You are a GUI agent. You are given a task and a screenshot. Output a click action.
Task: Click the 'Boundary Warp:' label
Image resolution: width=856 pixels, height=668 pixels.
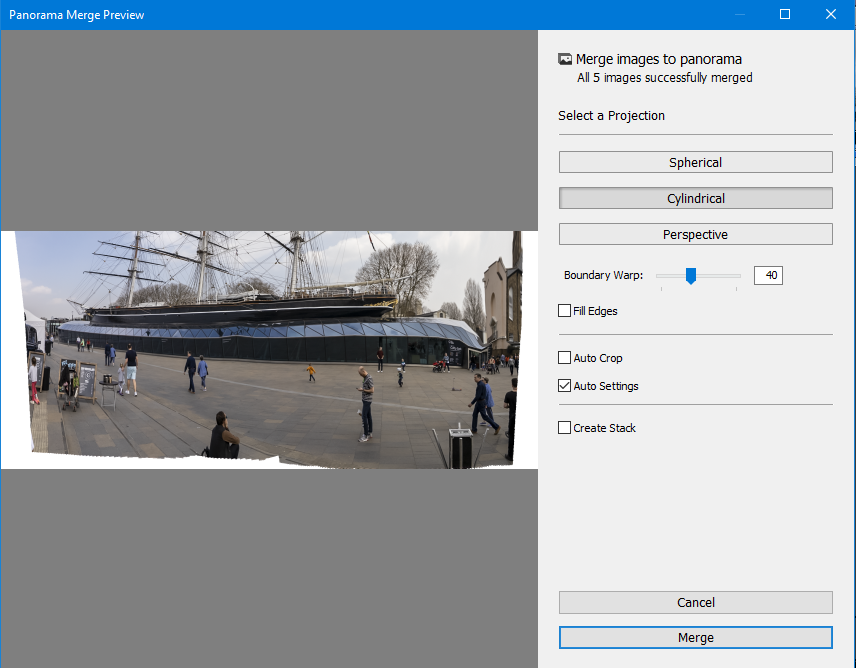tap(603, 275)
